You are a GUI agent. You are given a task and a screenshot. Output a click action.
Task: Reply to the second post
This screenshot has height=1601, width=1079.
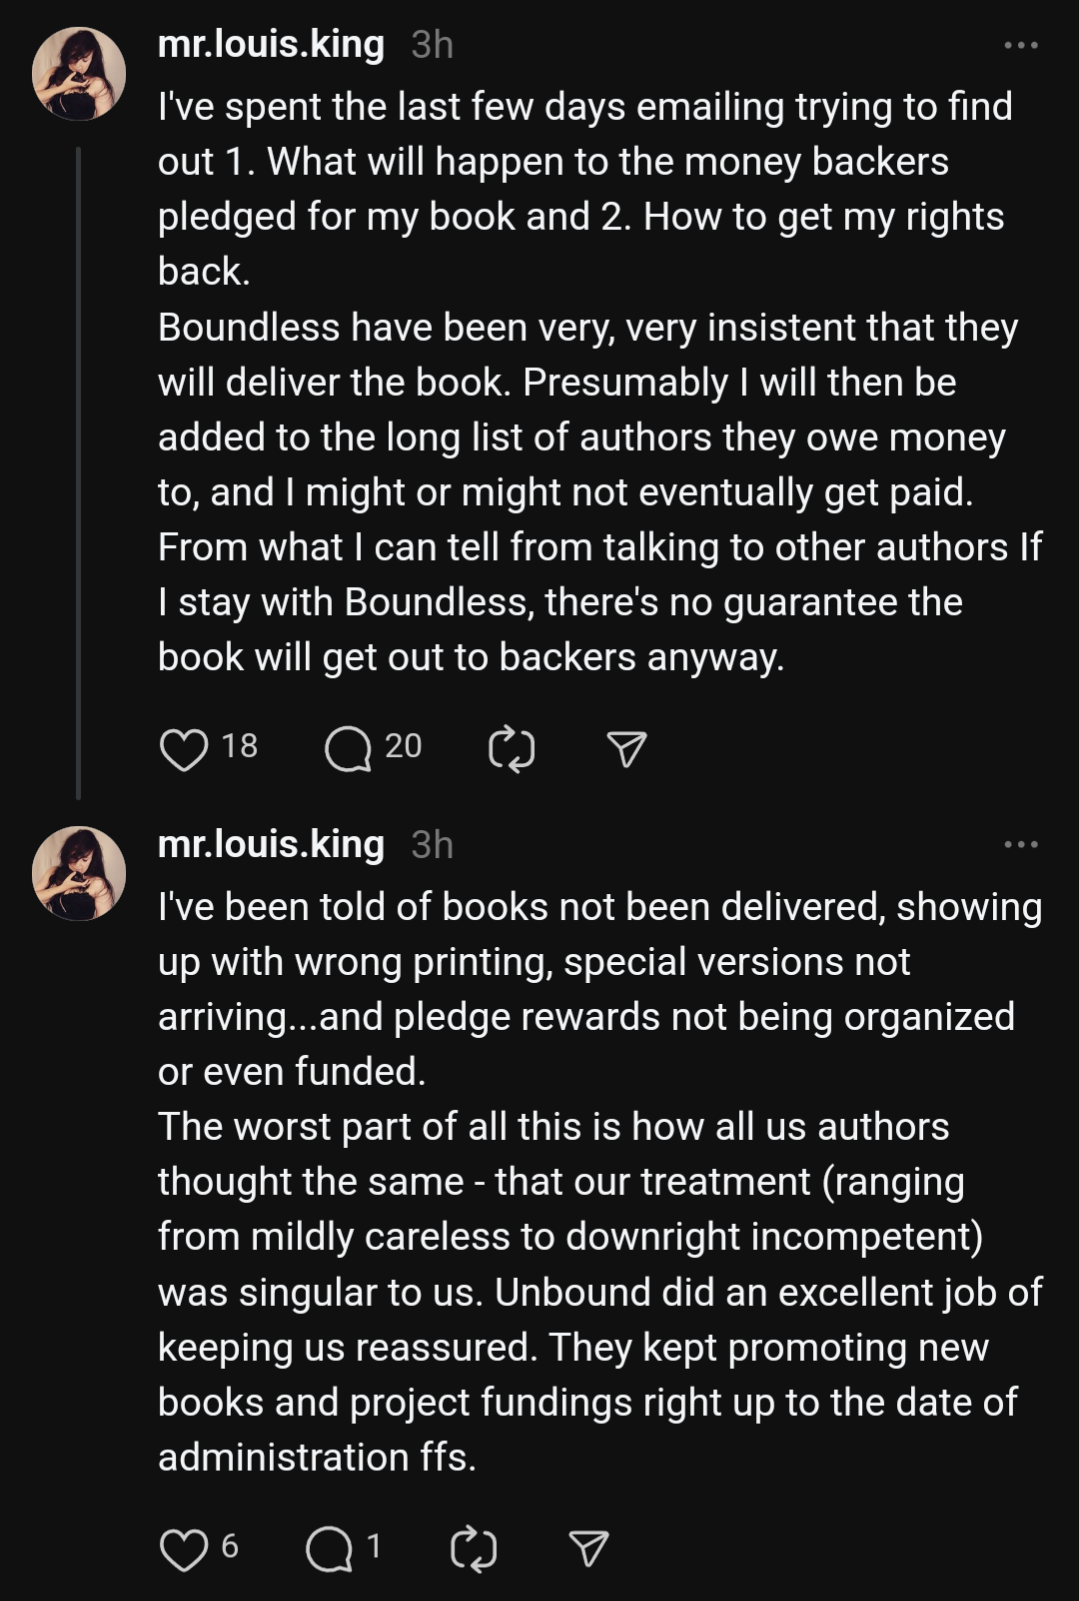[x=329, y=1549]
